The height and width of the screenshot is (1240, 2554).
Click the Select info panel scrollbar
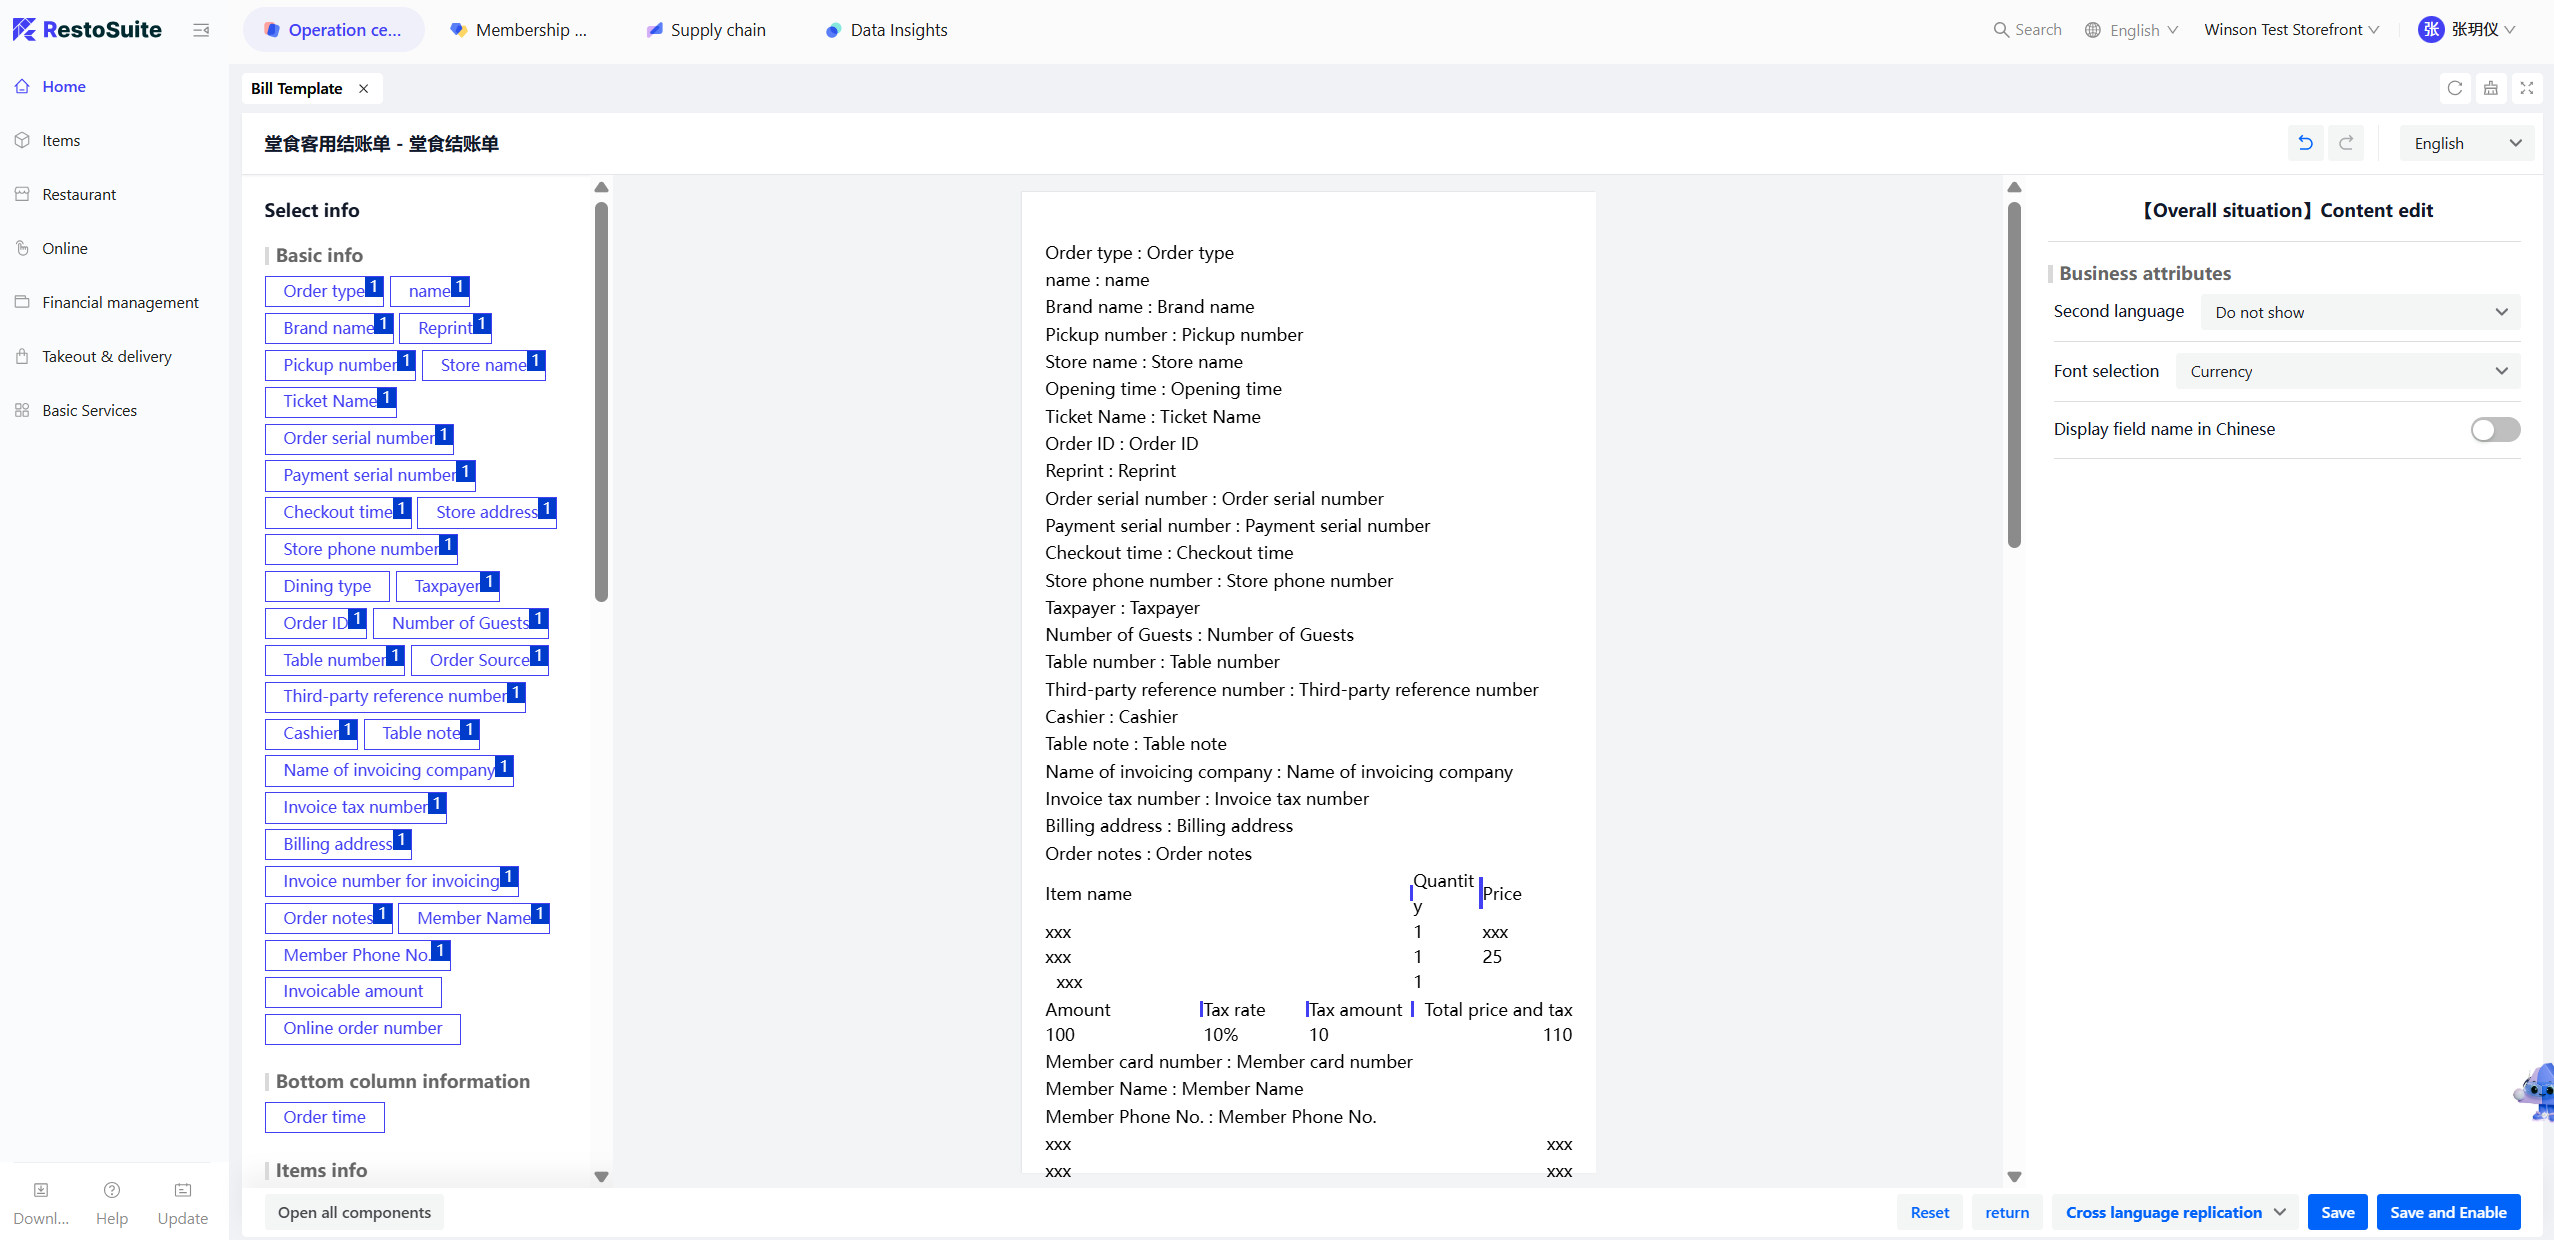coord(601,400)
